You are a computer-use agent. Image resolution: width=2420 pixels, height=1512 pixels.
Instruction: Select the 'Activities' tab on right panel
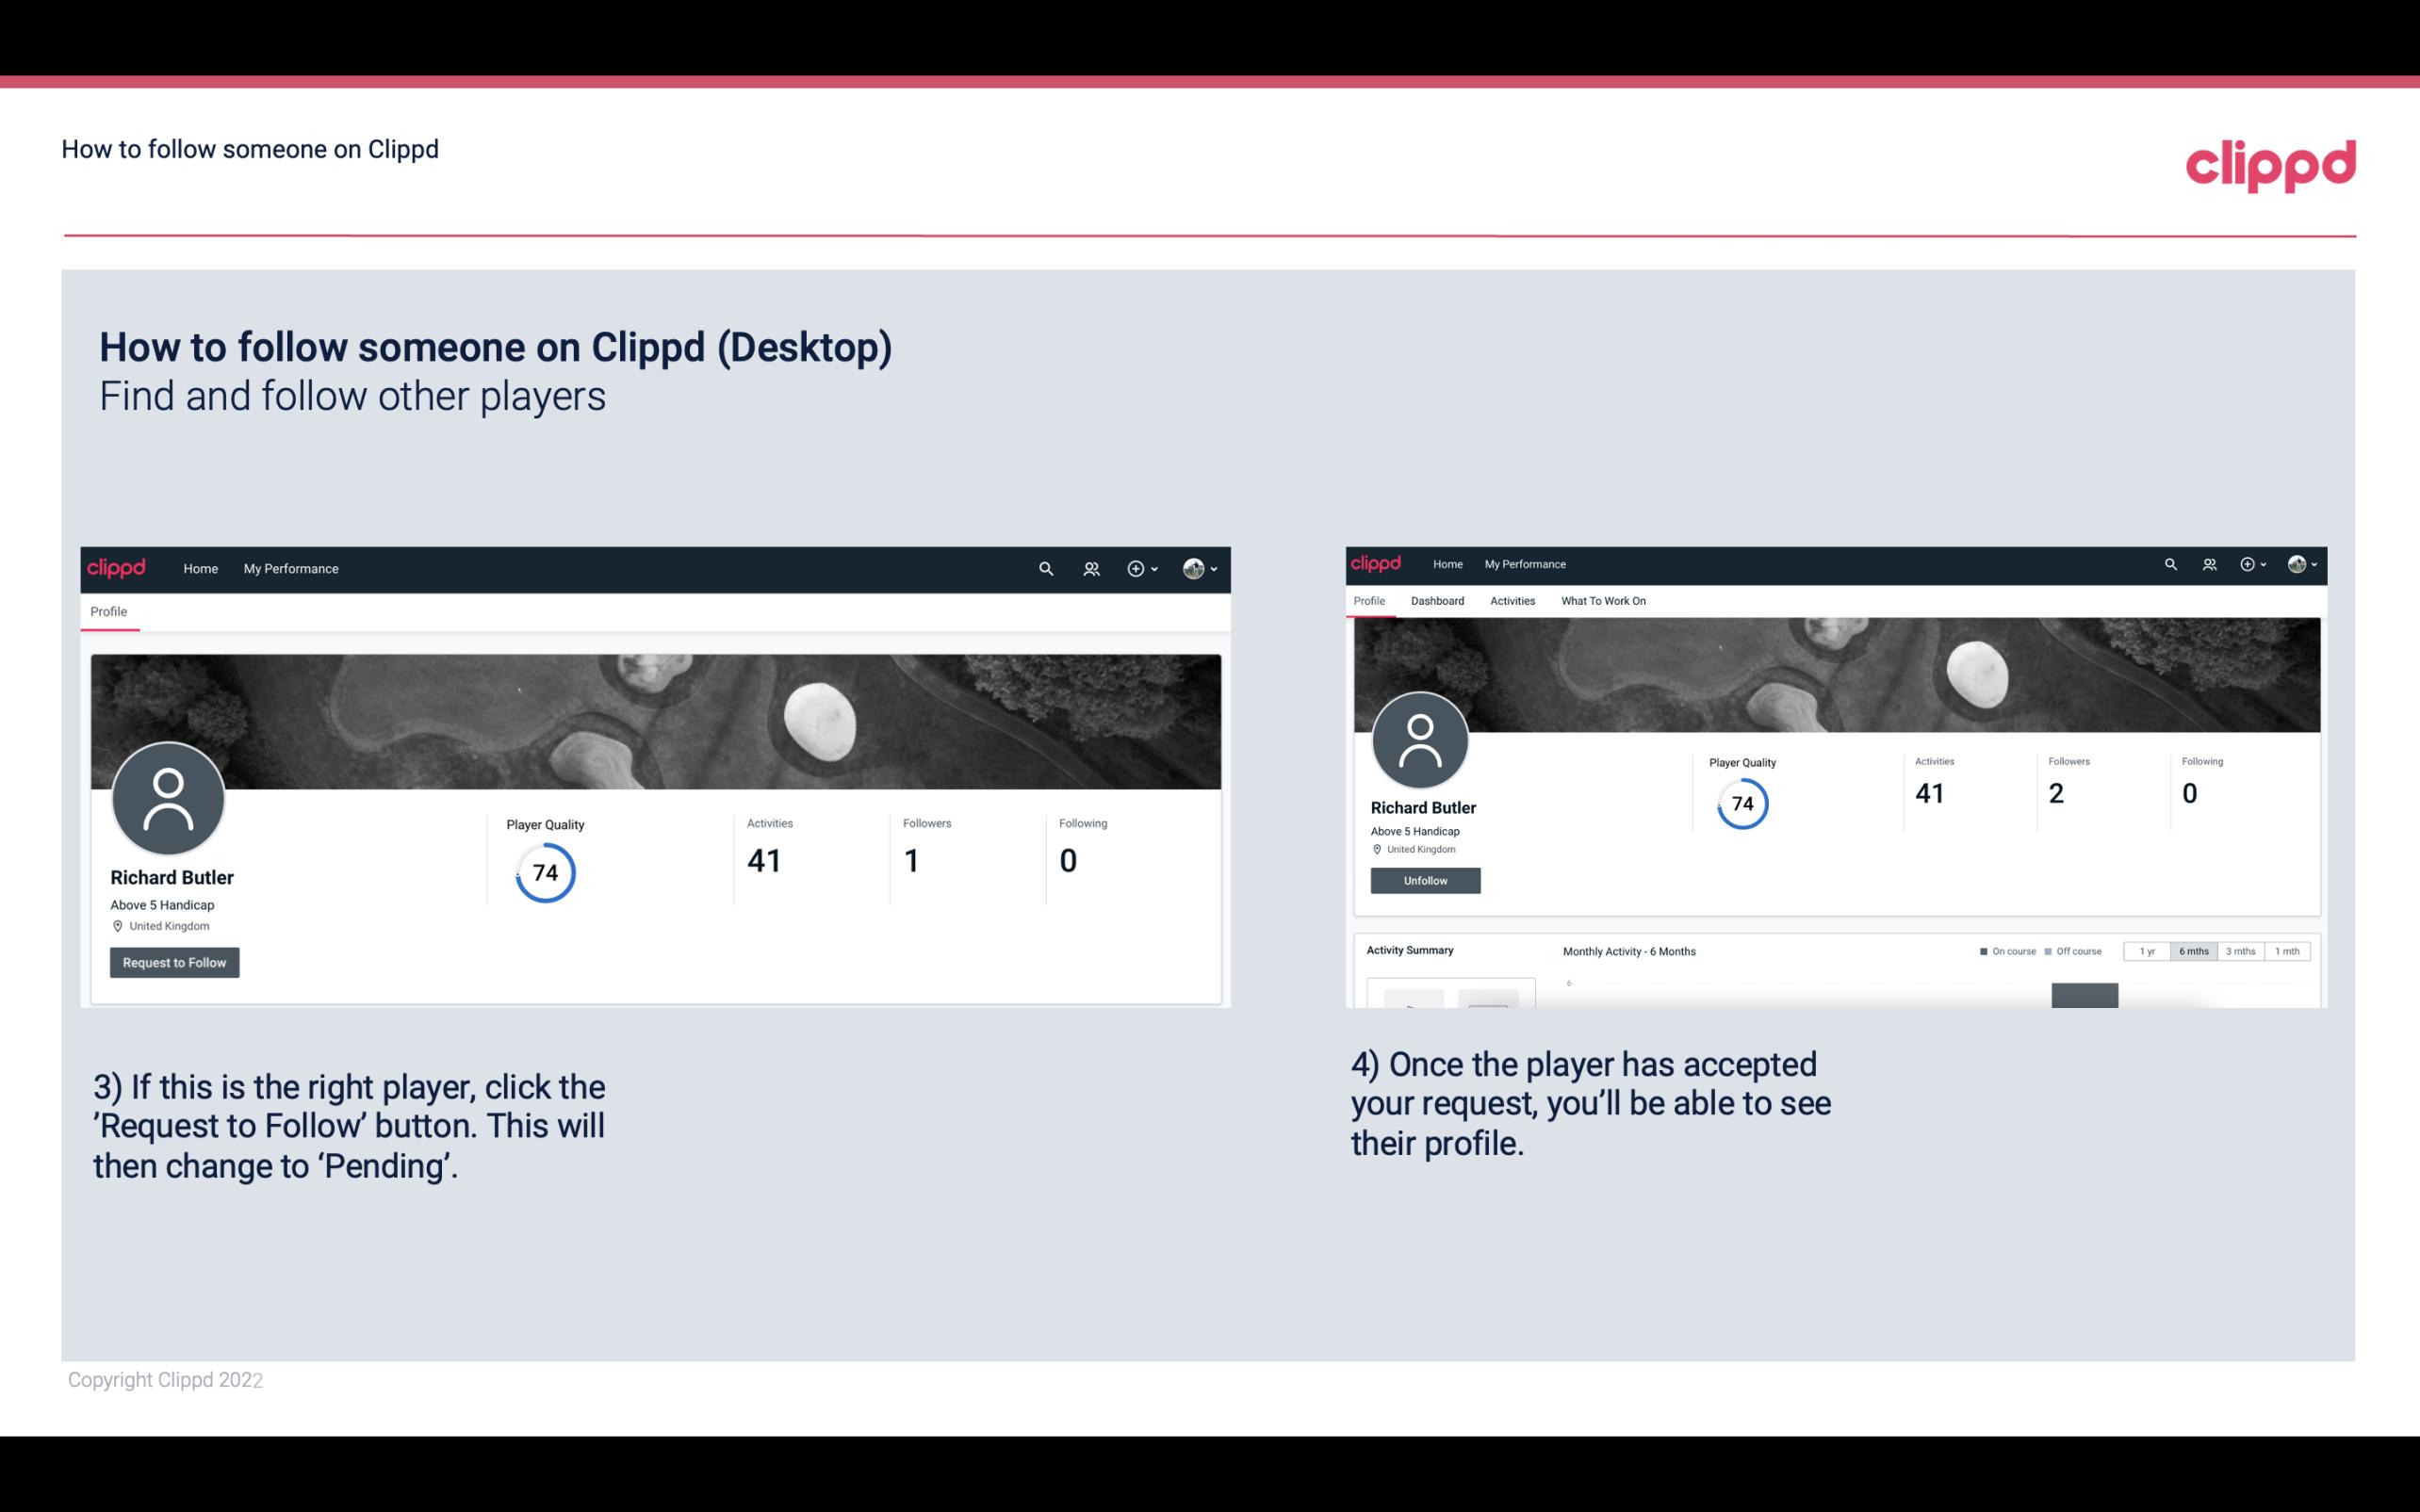(1511, 601)
